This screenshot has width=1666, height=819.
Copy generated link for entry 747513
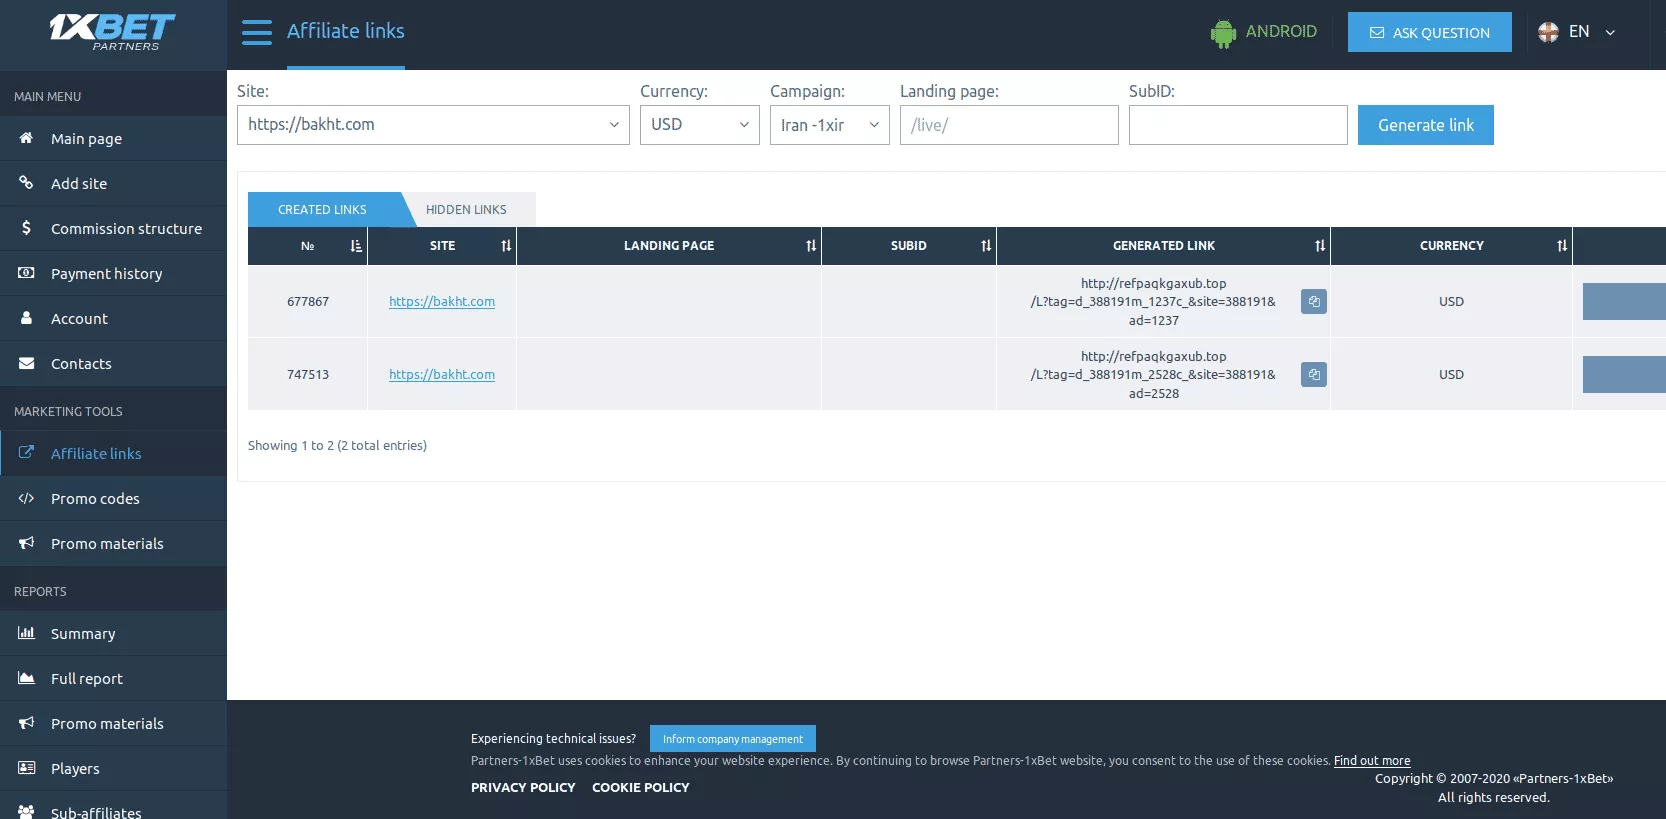[1313, 374]
